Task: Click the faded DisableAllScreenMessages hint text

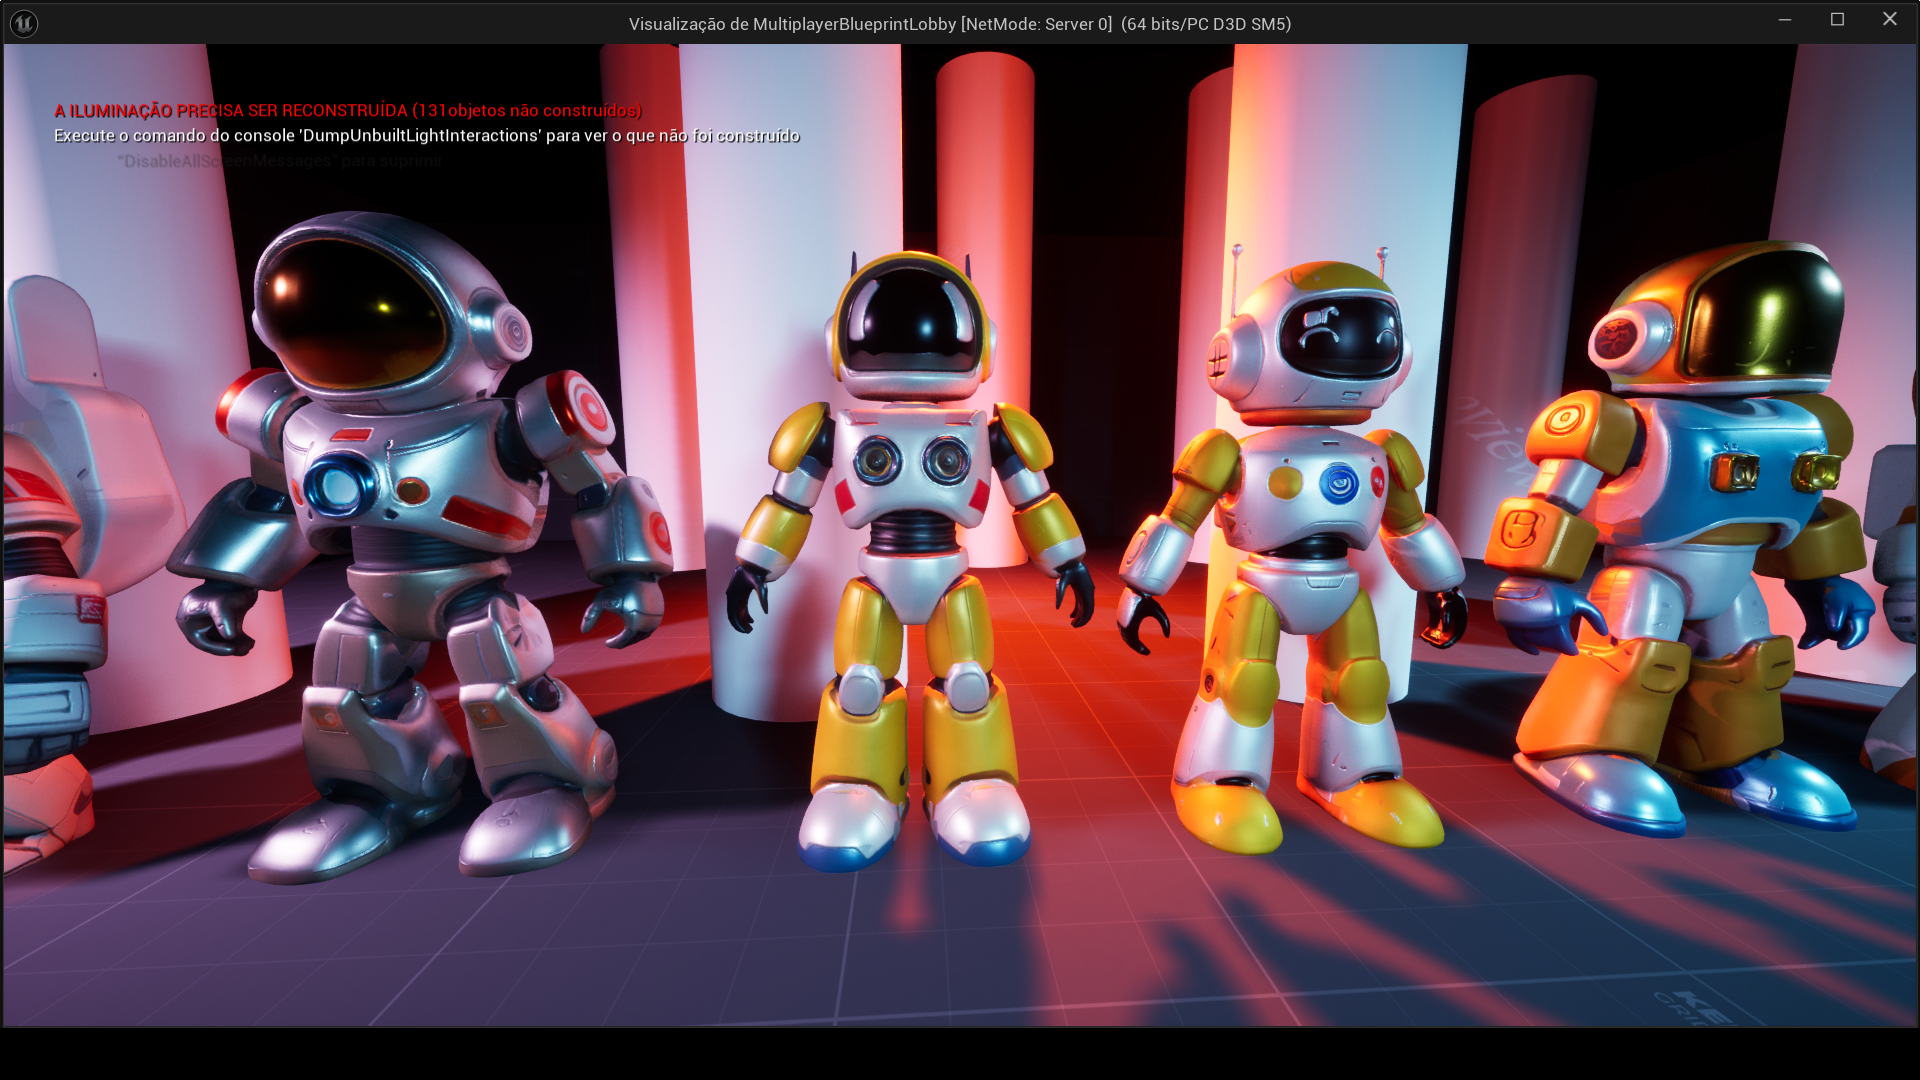Action: point(280,161)
